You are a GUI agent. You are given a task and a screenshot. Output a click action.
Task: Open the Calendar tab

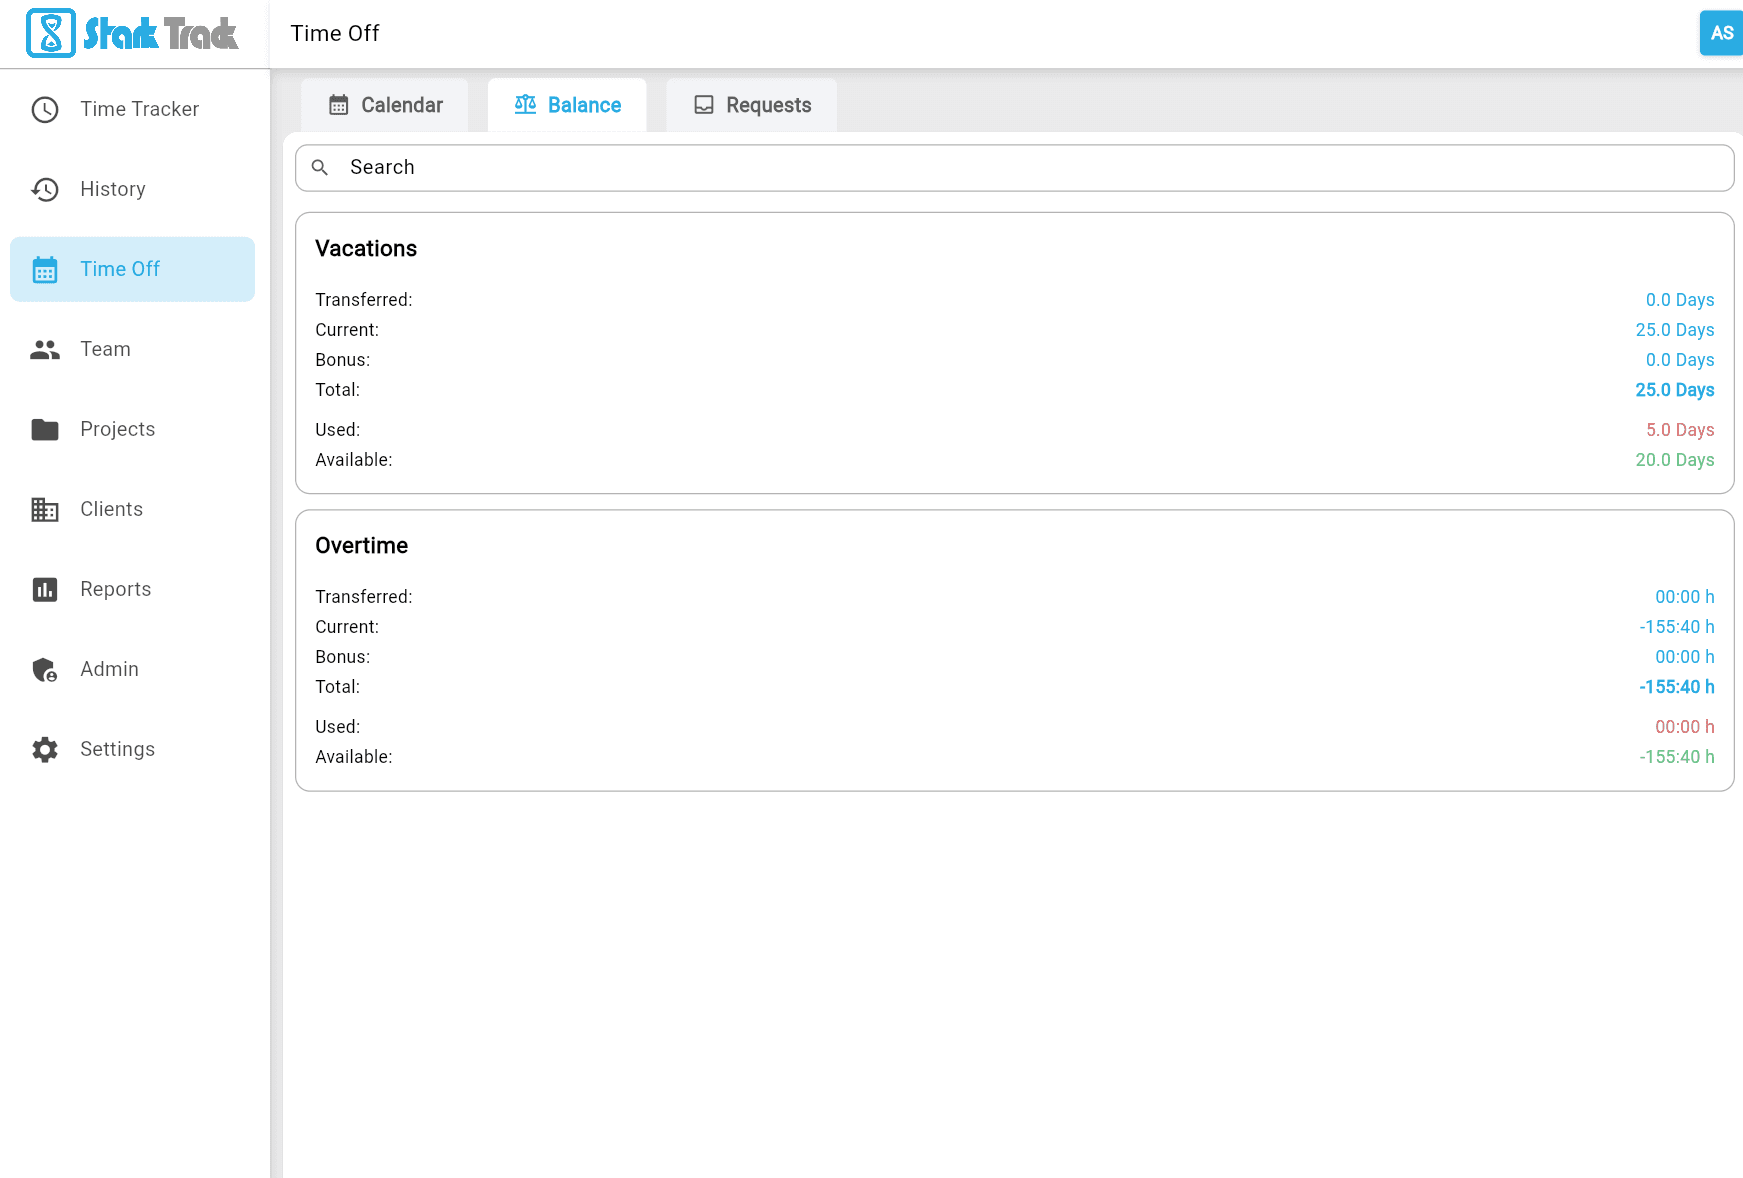pyautogui.click(x=385, y=105)
